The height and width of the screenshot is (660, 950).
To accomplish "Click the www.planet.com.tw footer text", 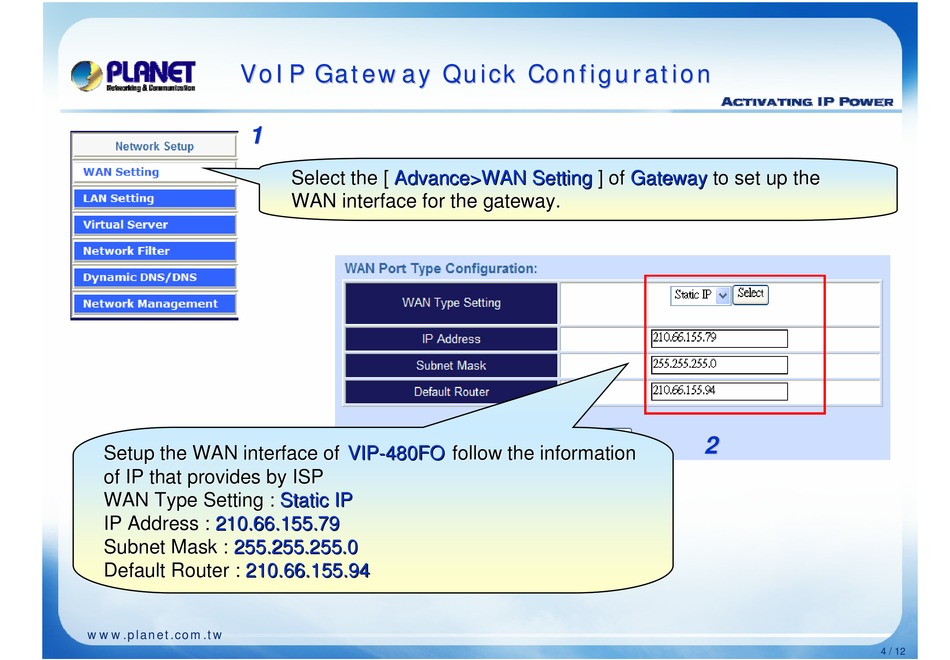I will click(155, 635).
